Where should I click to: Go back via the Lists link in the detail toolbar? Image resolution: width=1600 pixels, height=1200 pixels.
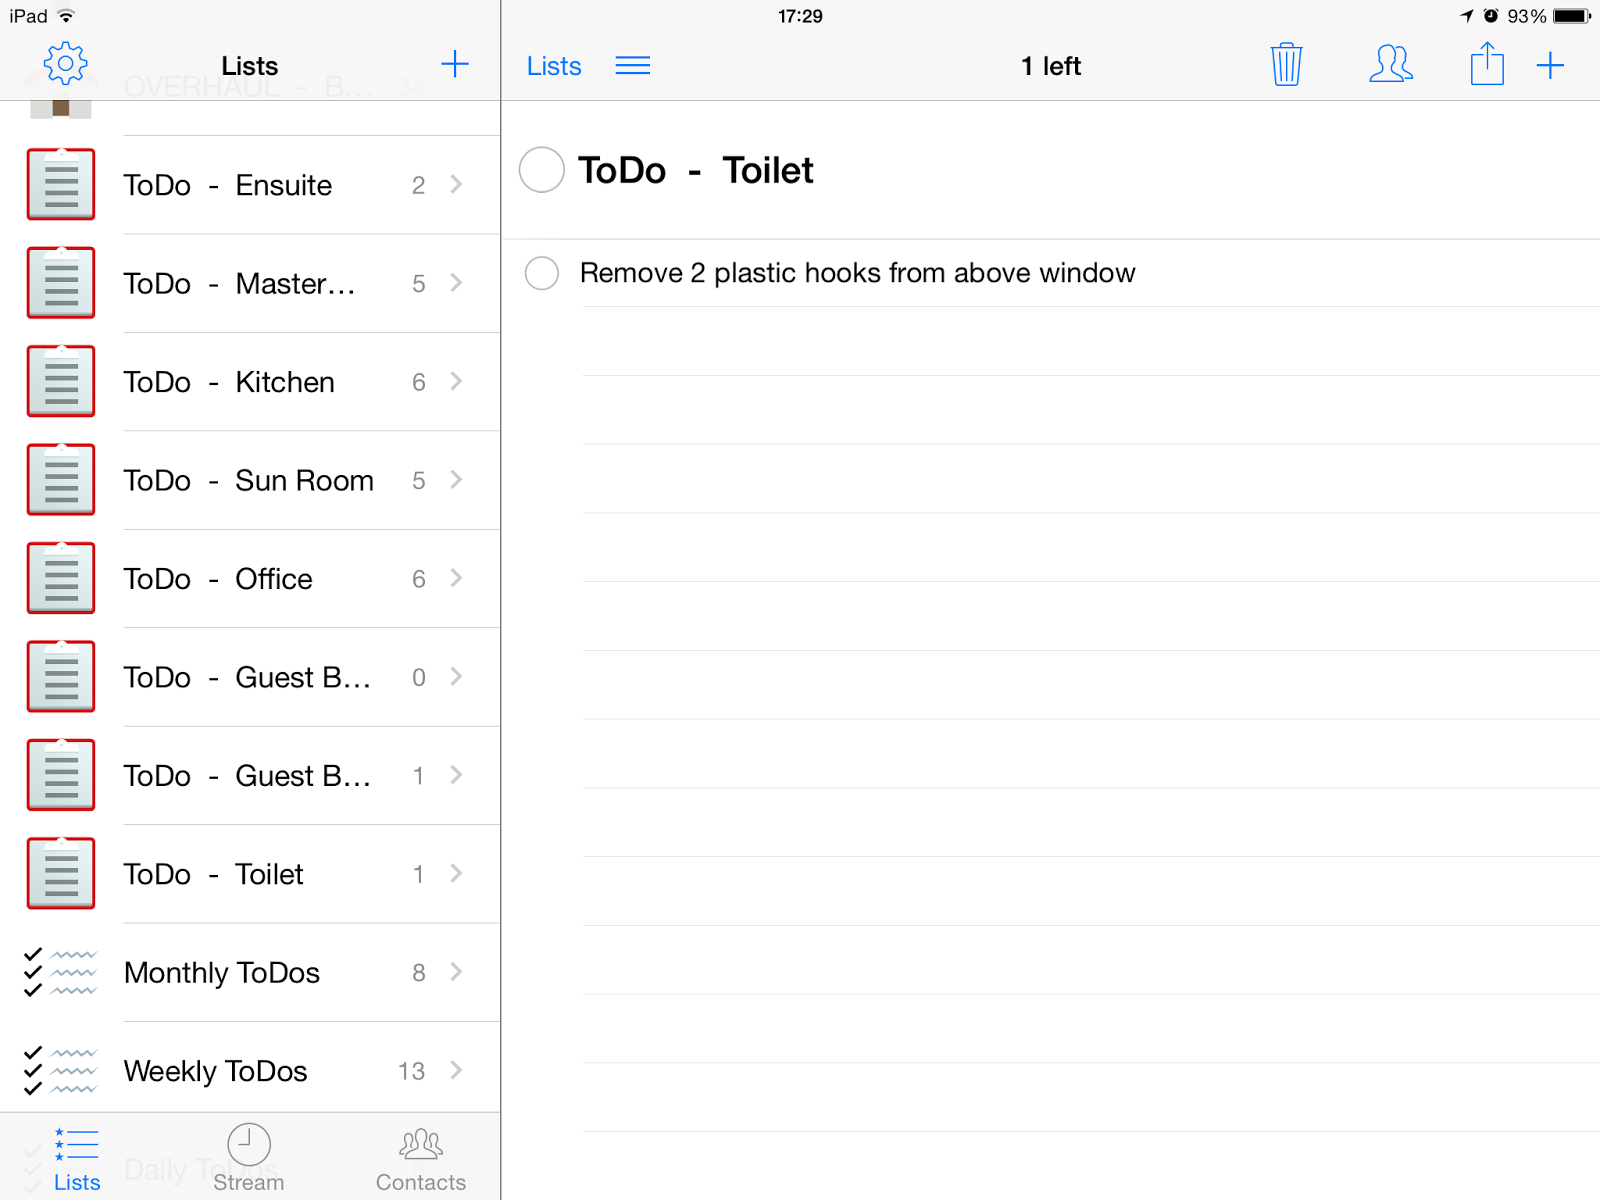coord(554,66)
